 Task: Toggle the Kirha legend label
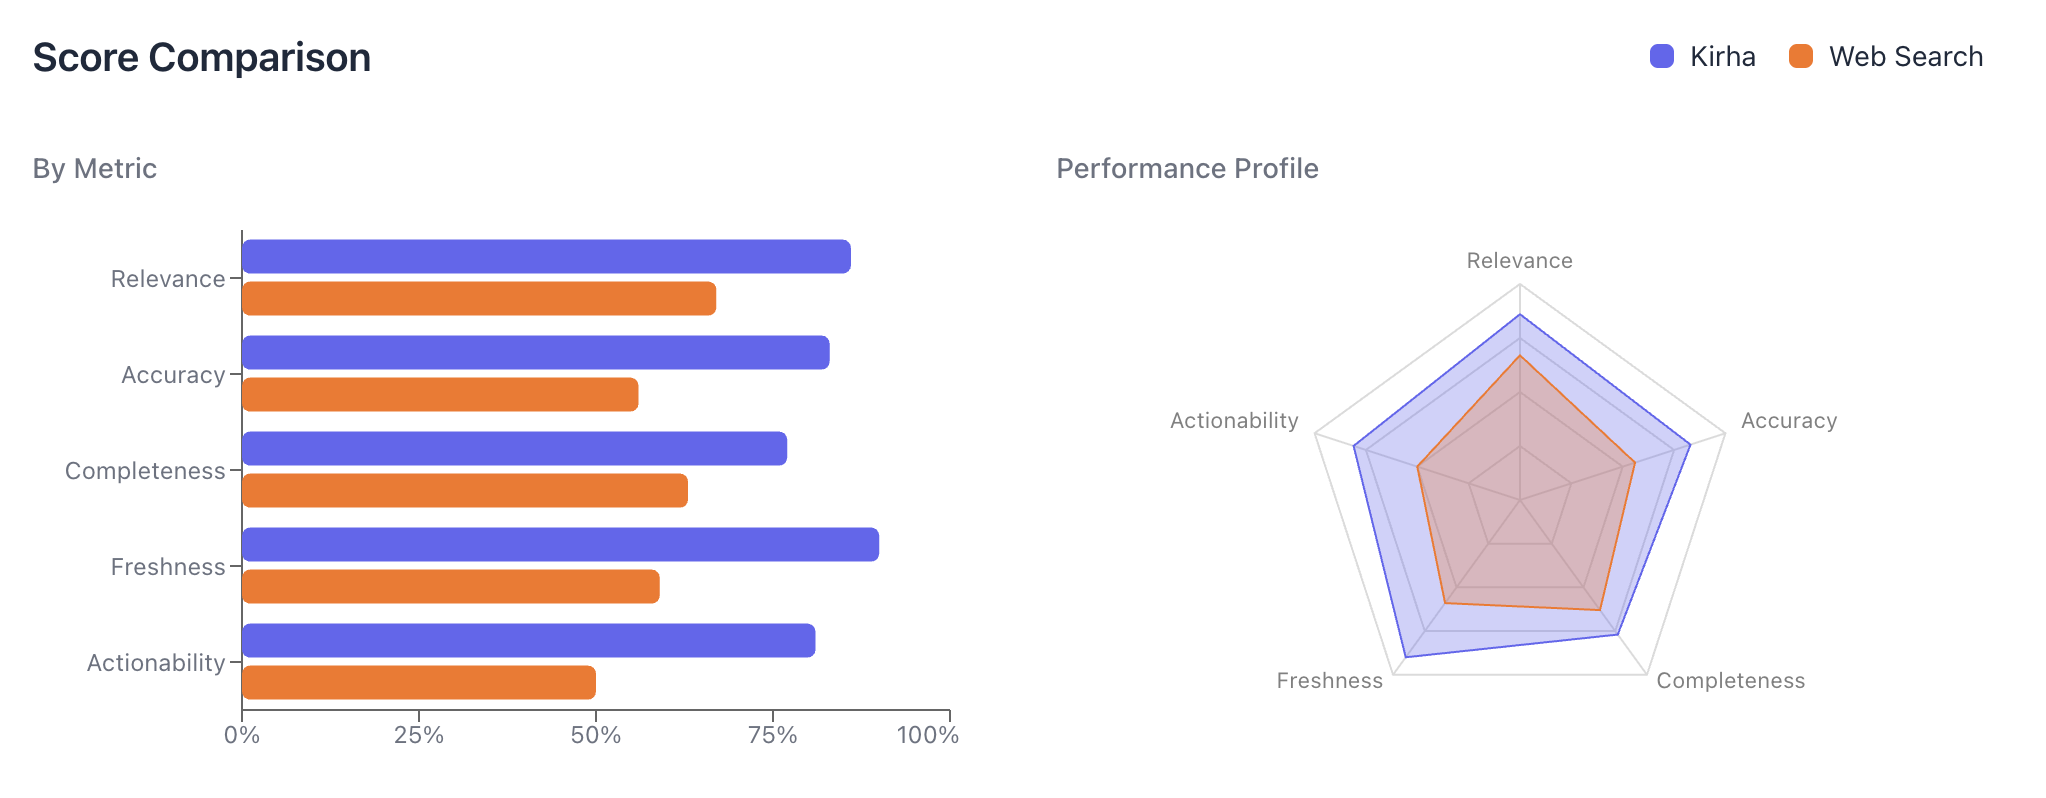point(1722,57)
